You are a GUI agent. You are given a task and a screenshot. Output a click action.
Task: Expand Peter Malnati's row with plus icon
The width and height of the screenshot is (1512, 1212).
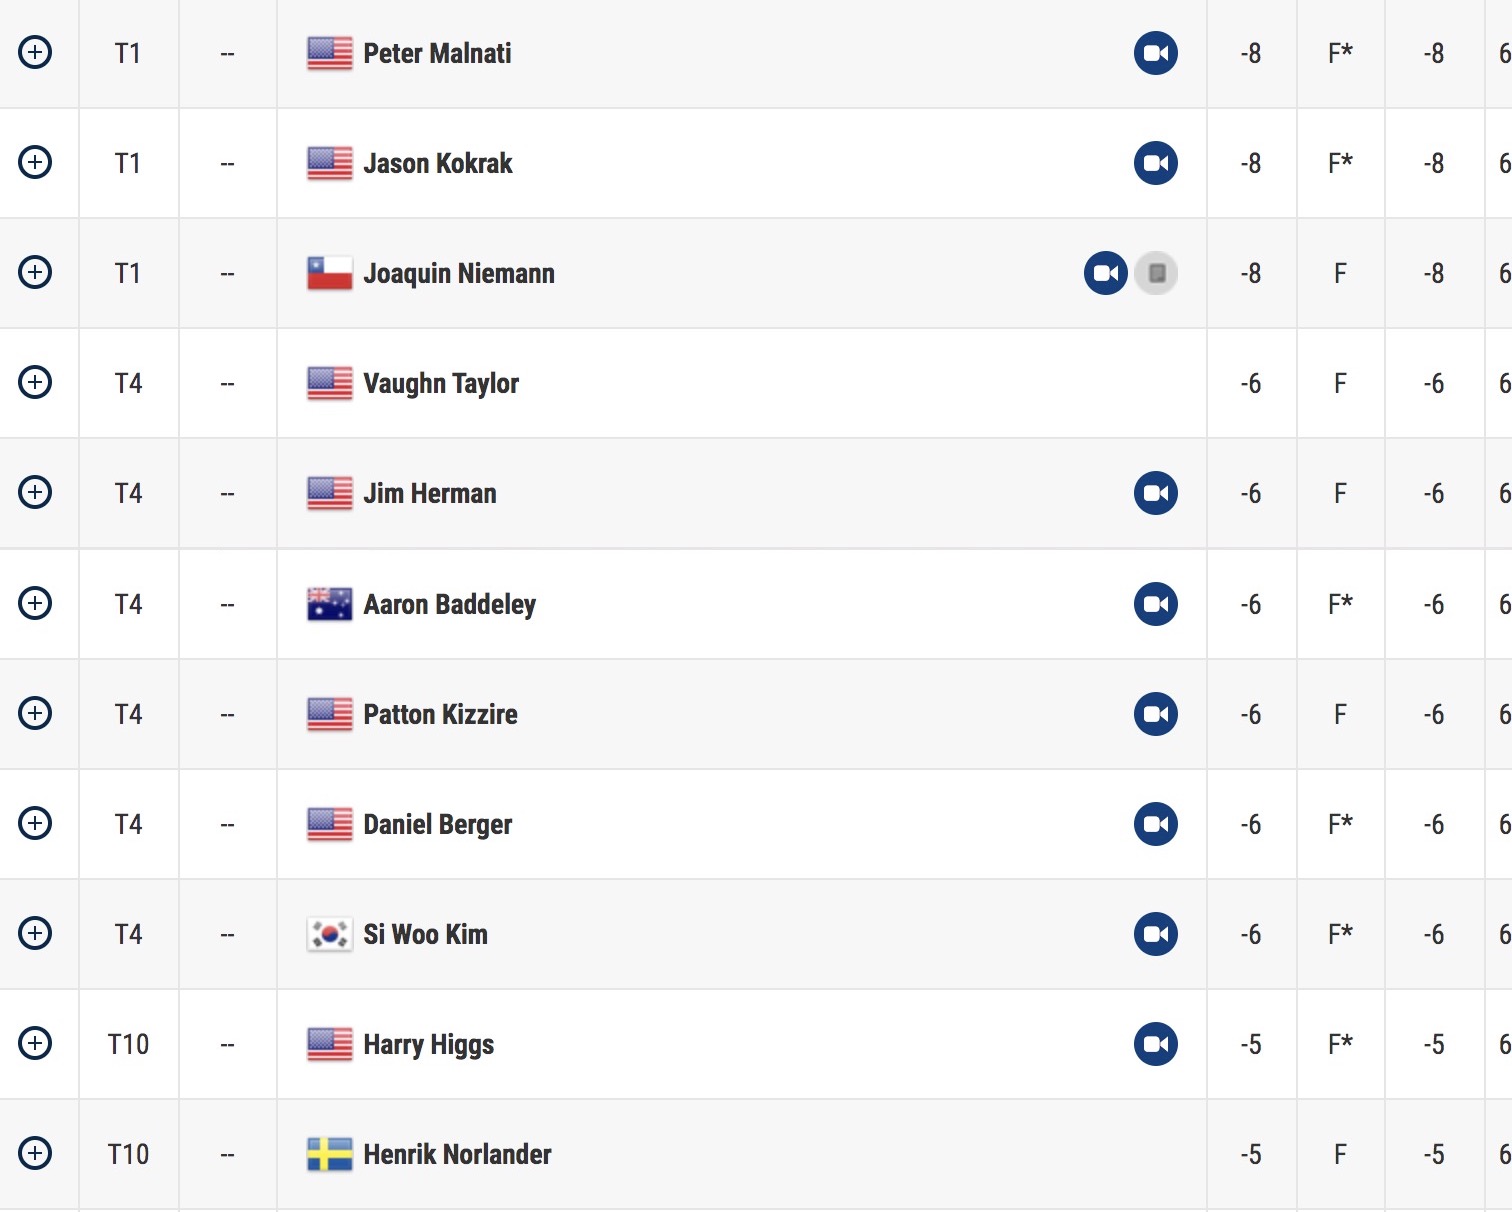point(35,52)
